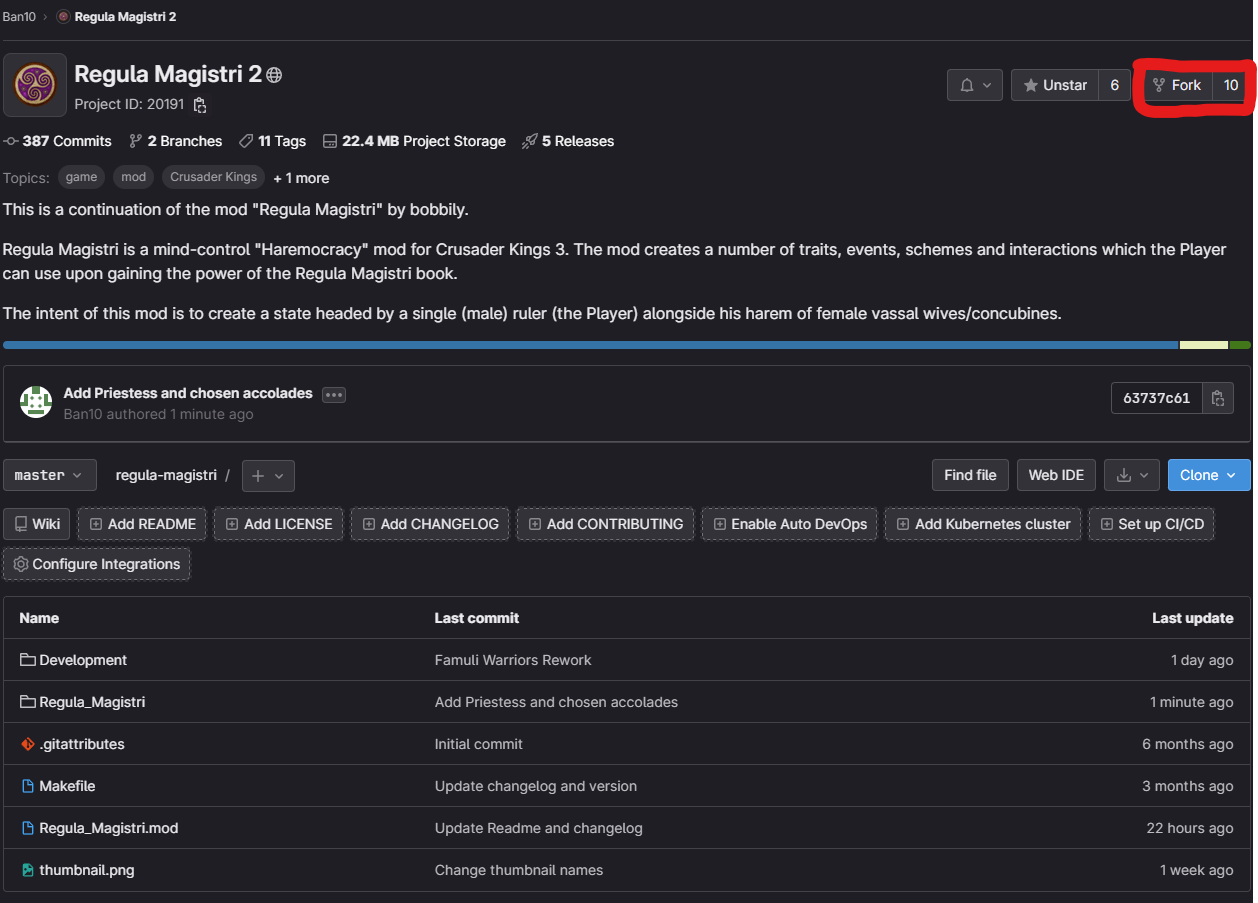
Task: Open the Clone dropdown
Action: tap(1209, 475)
